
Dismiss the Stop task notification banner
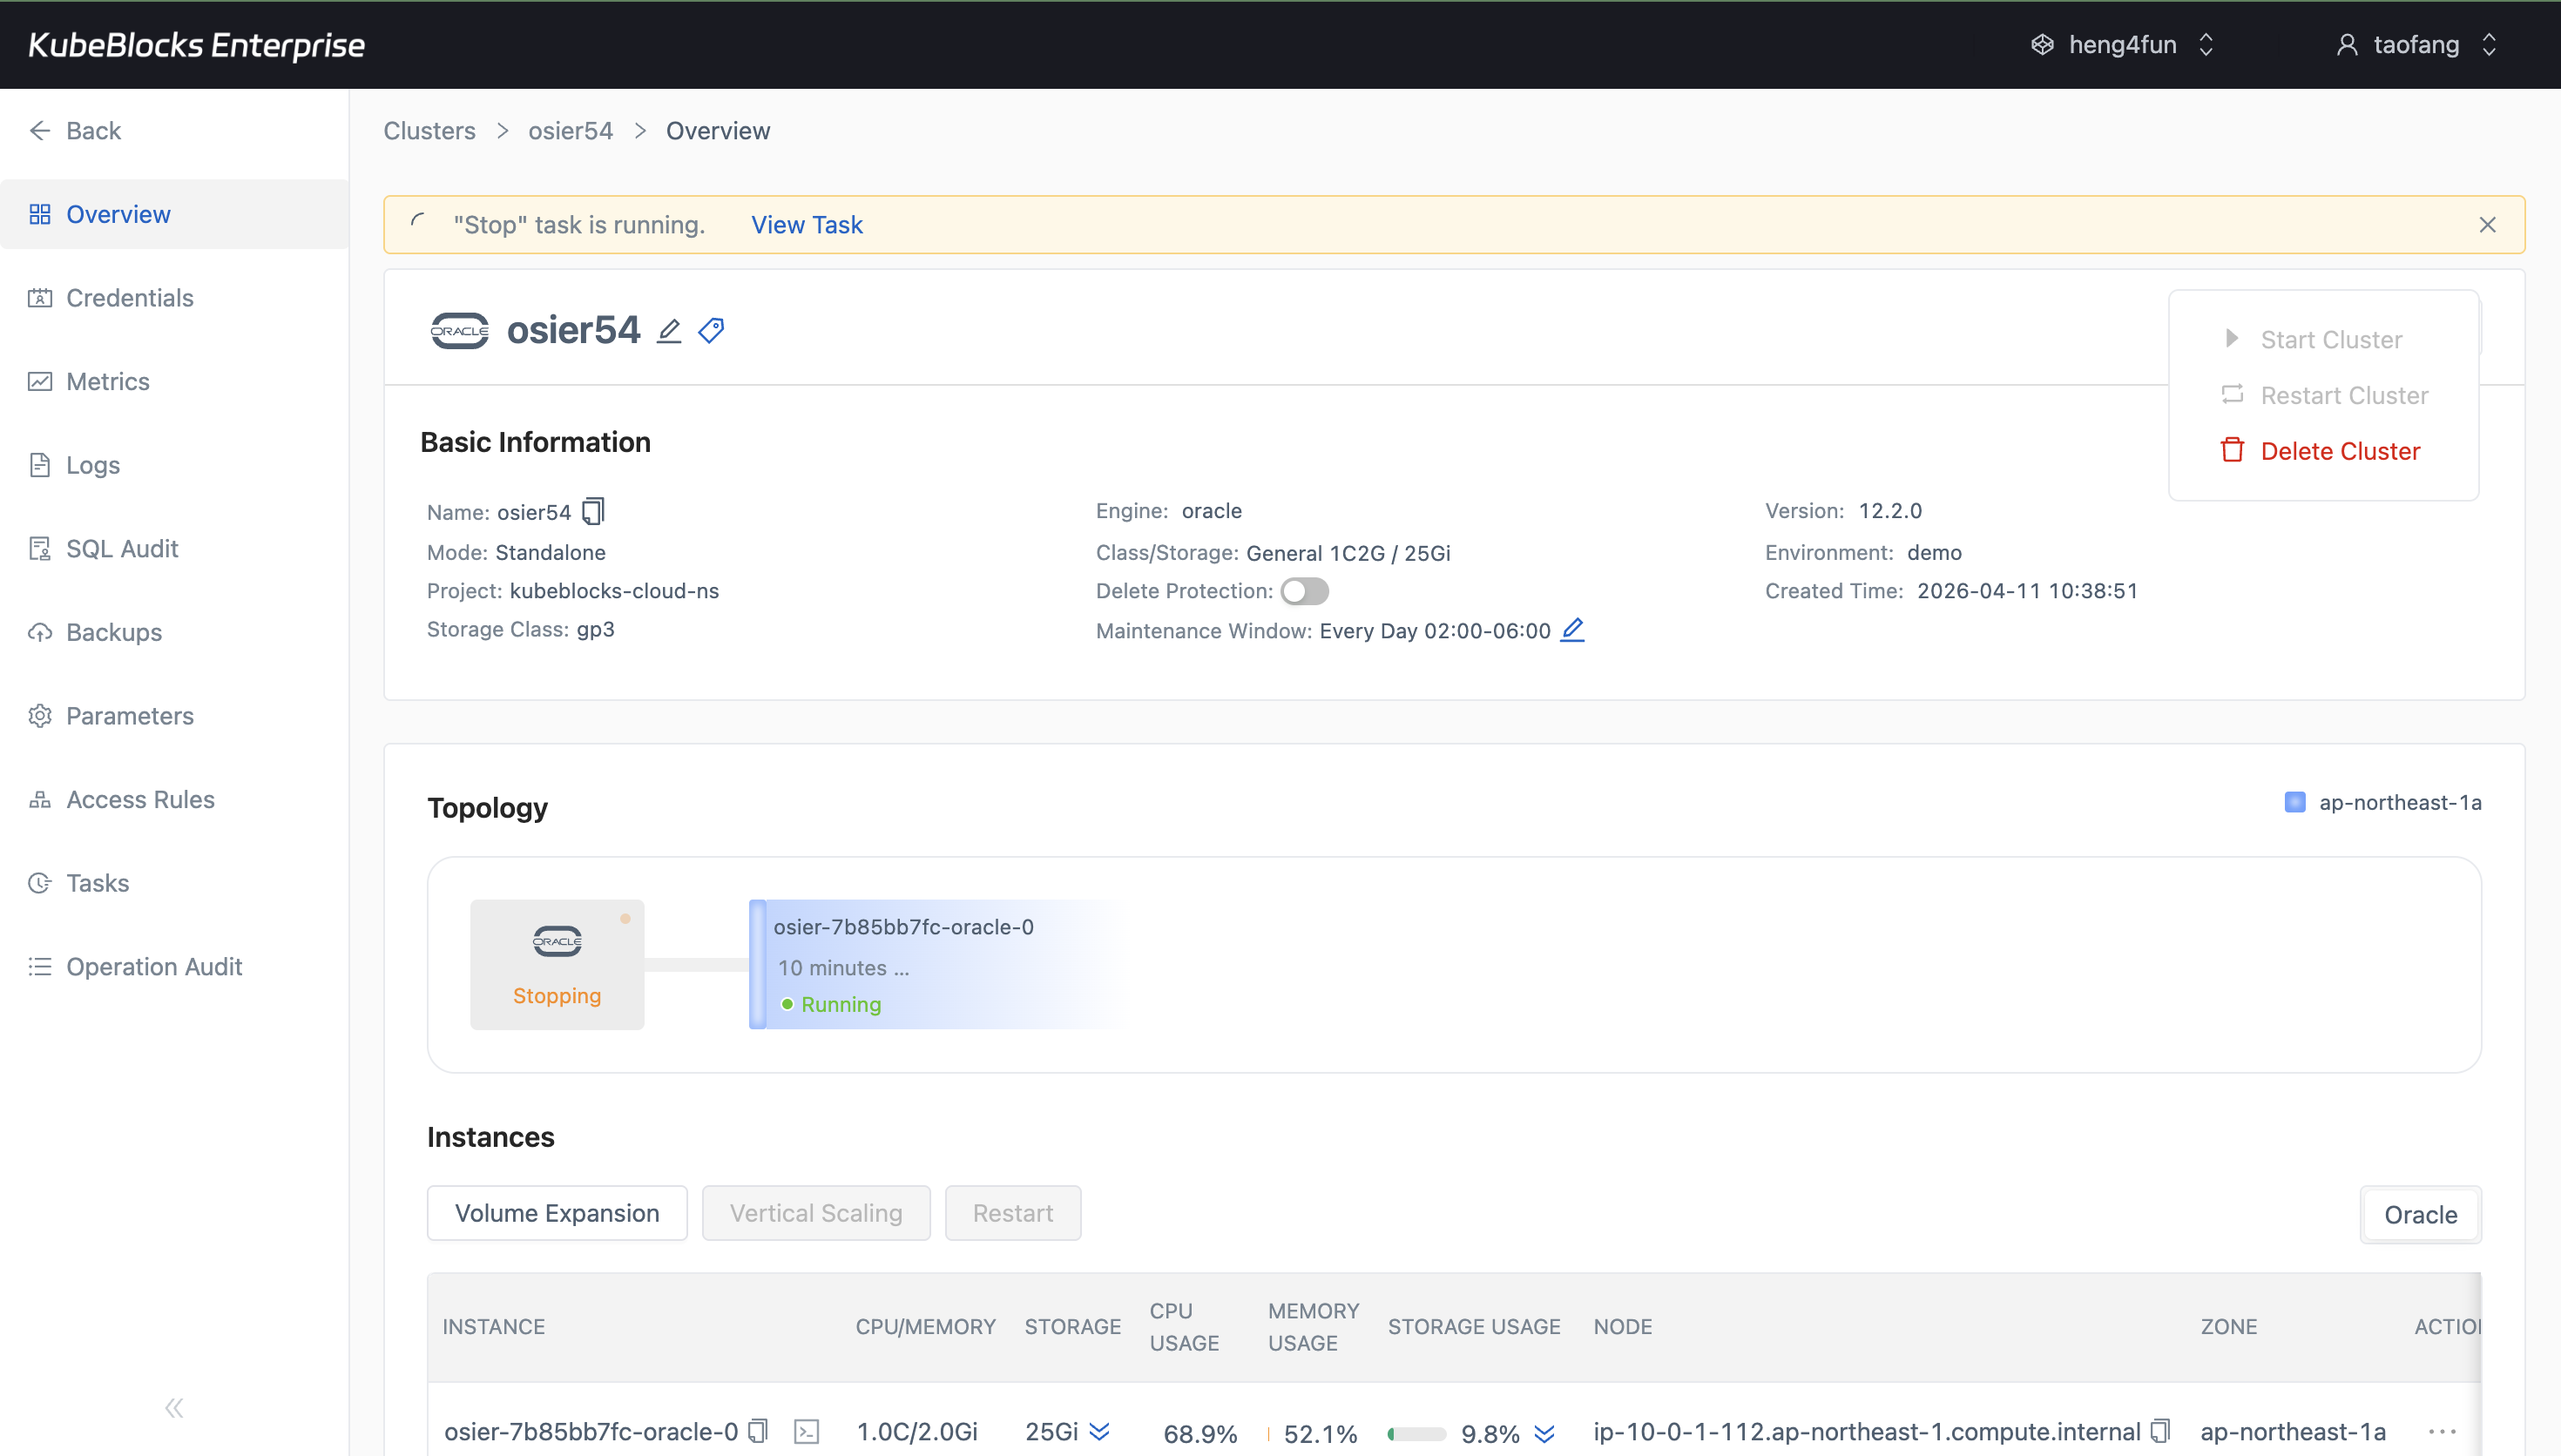(x=2488, y=224)
